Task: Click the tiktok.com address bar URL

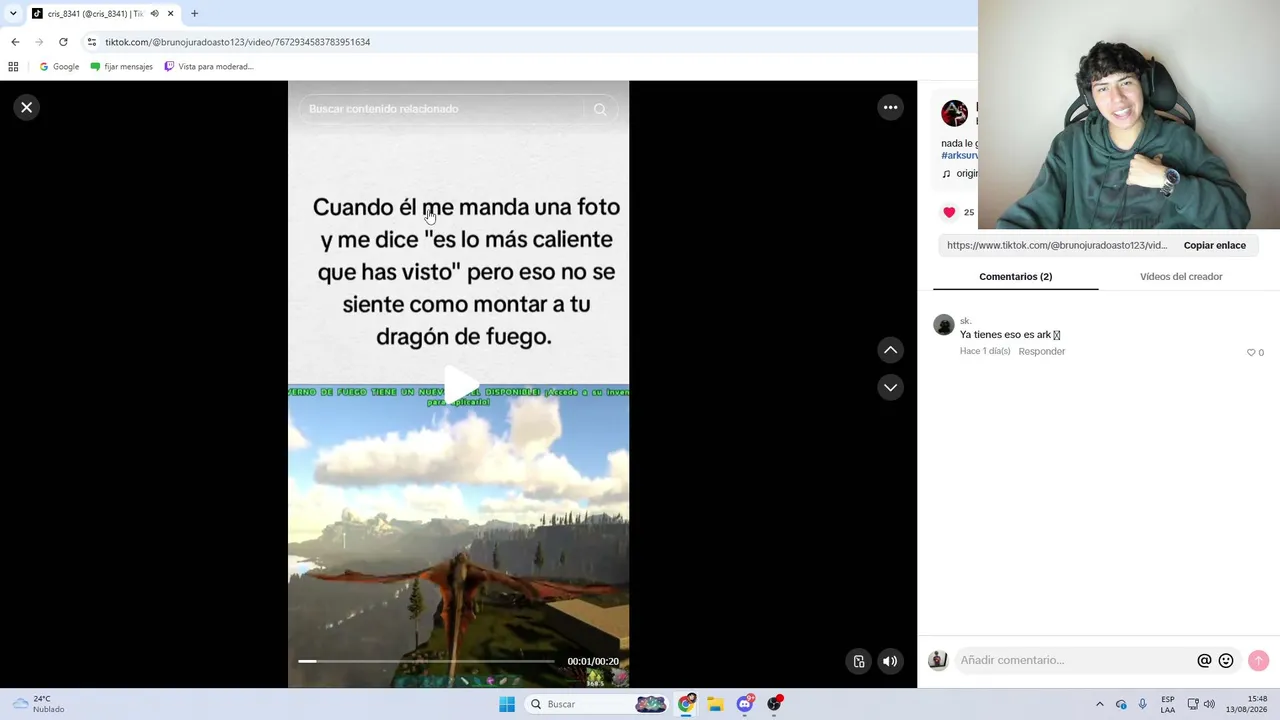Action: (238, 42)
